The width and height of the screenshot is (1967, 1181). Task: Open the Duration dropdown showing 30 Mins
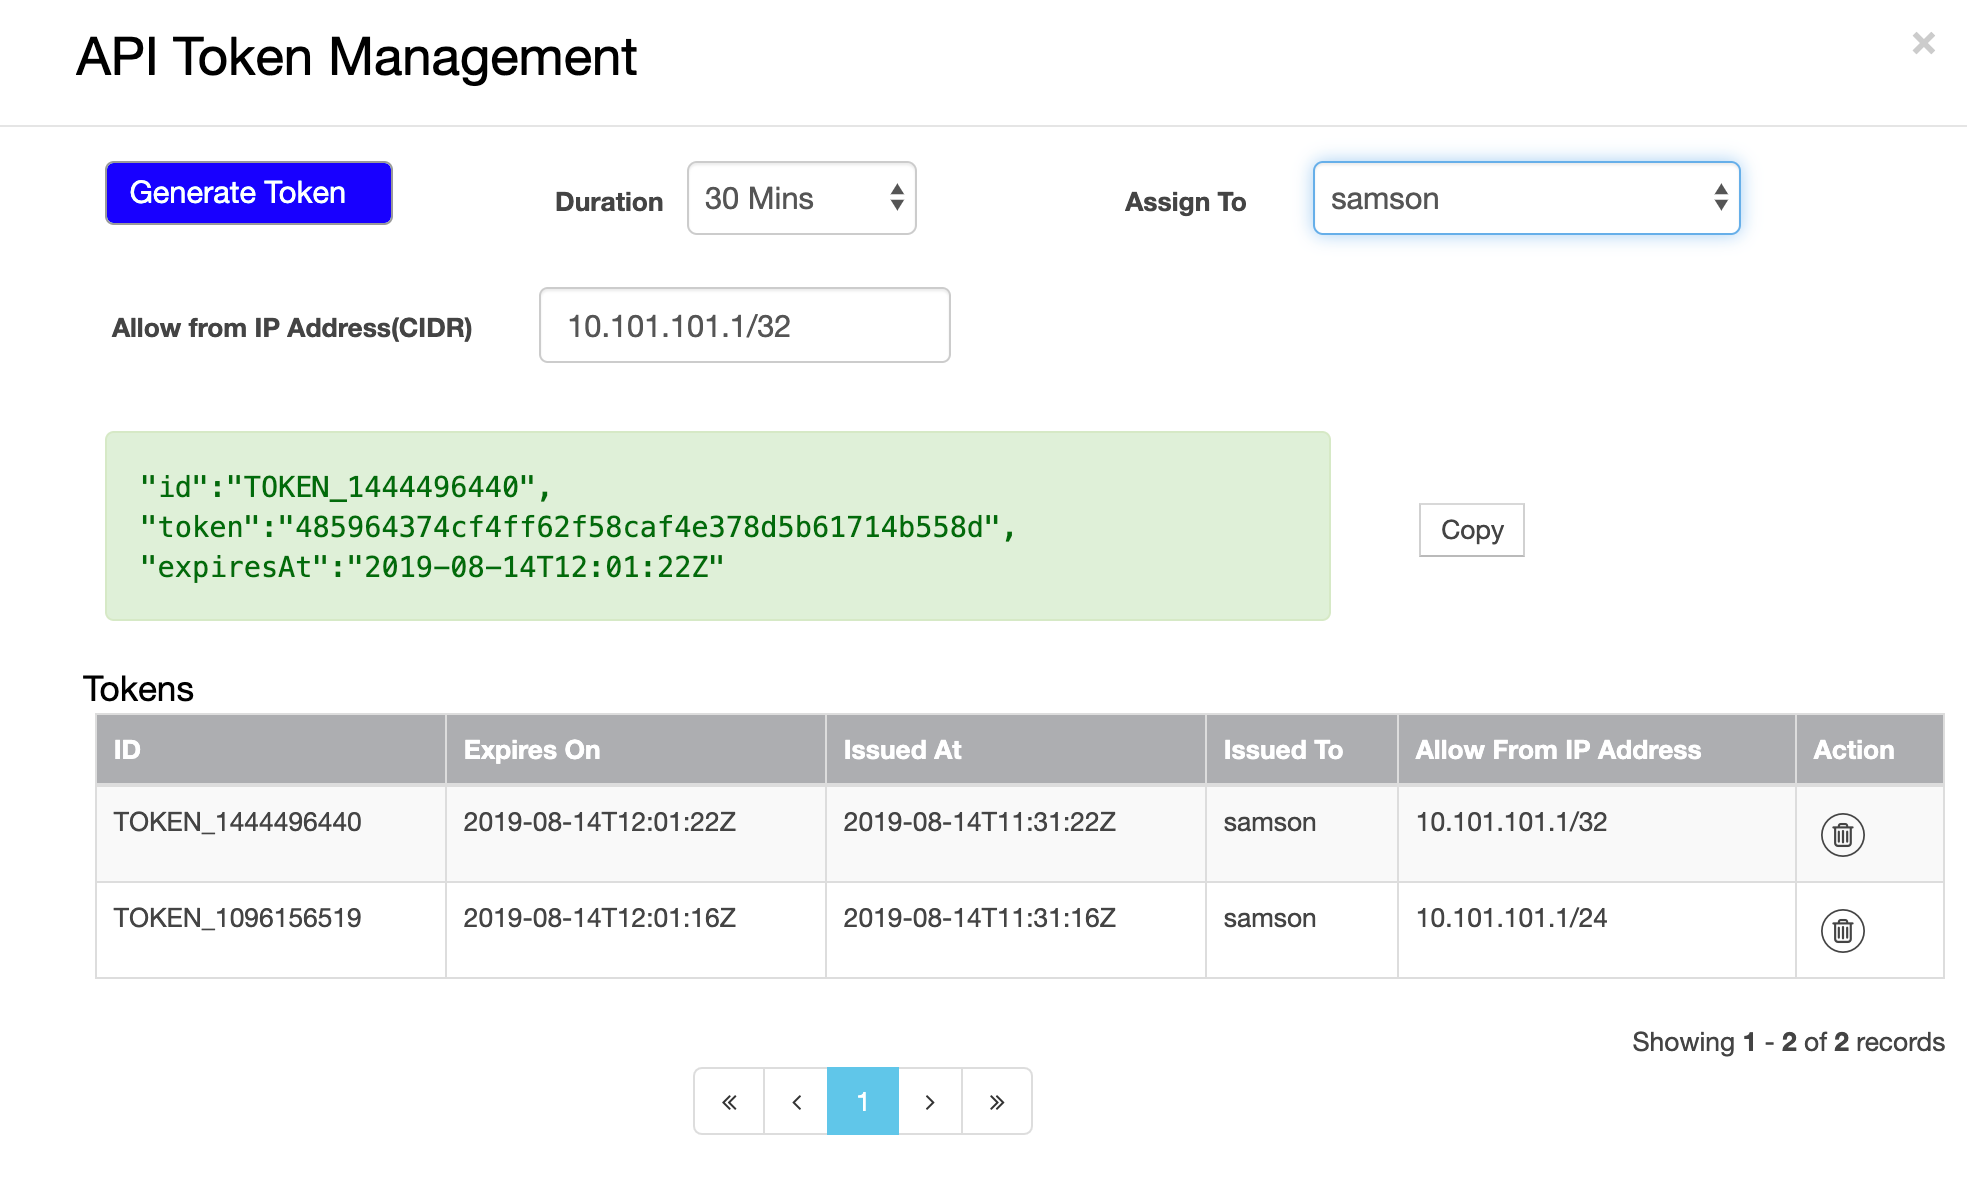(802, 198)
